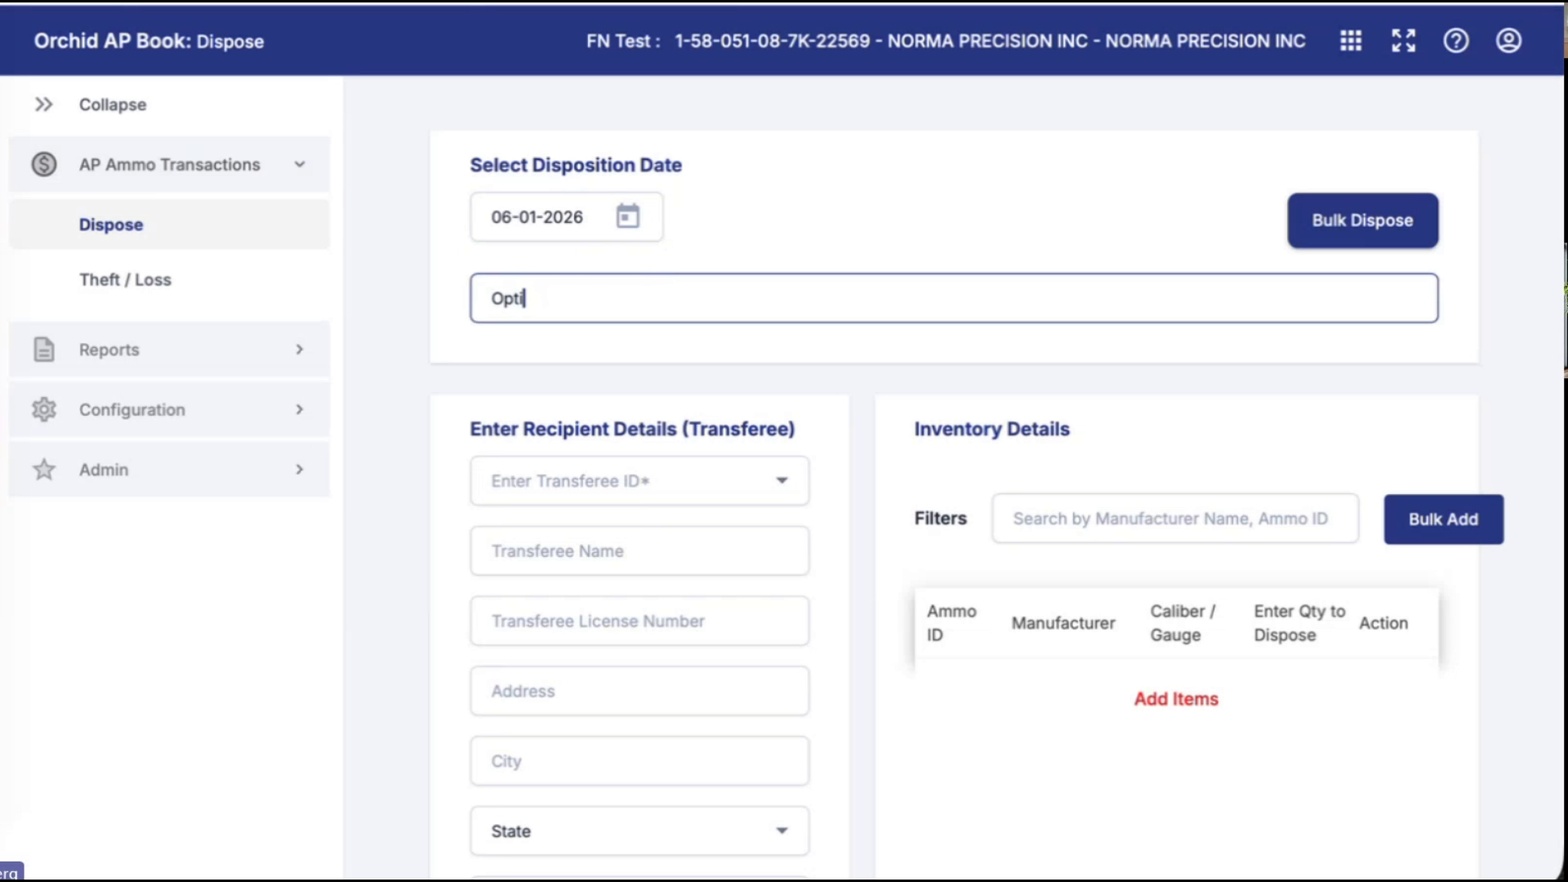Click the Configuration gear icon
Screen dimensions: 1568x882
[44, 409]
